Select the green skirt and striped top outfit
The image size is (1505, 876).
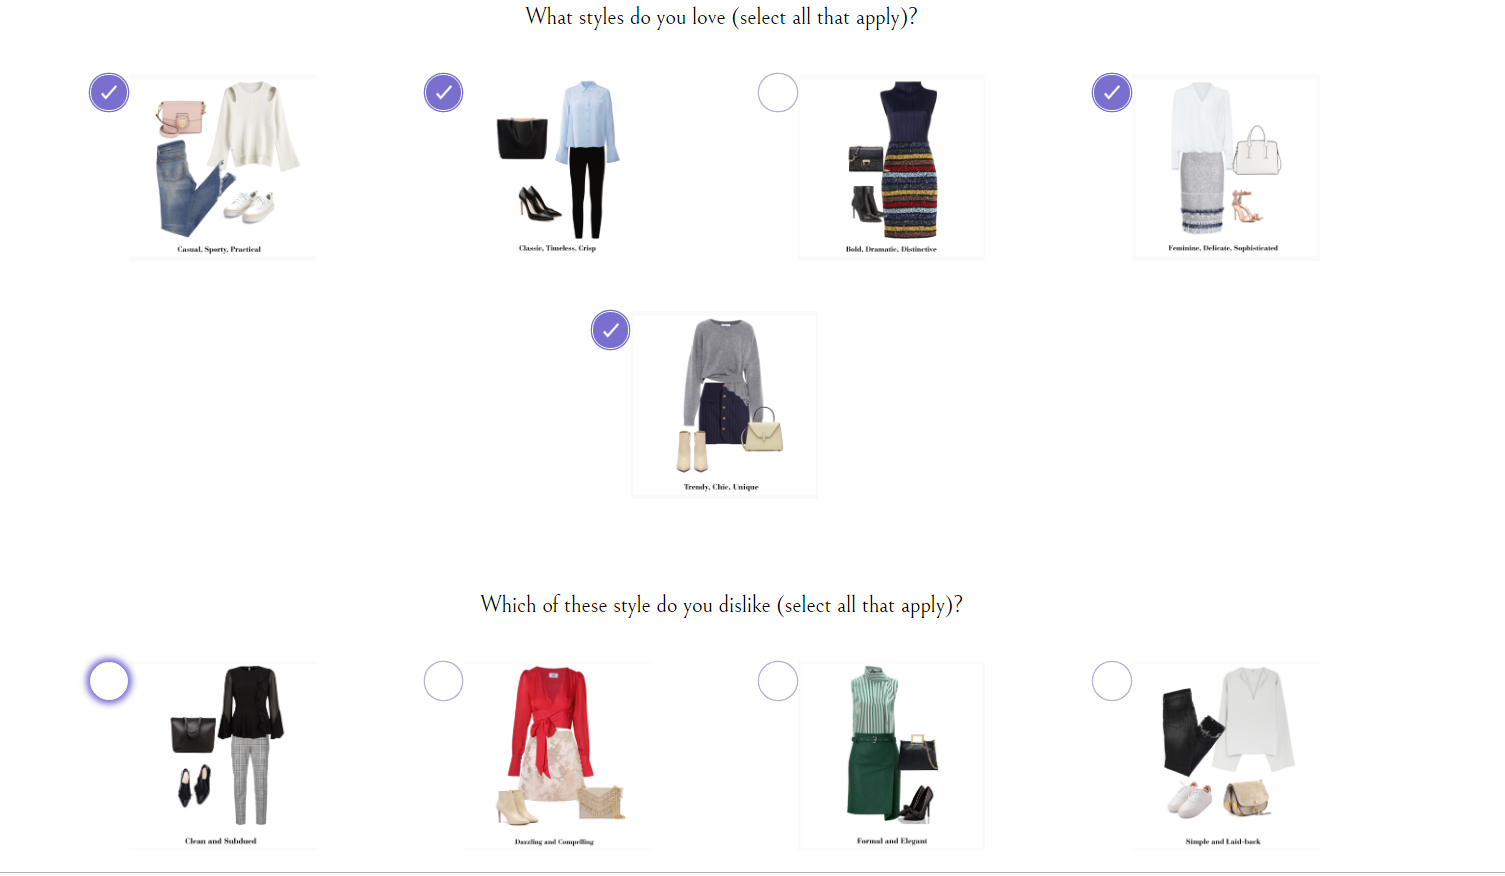891,756
